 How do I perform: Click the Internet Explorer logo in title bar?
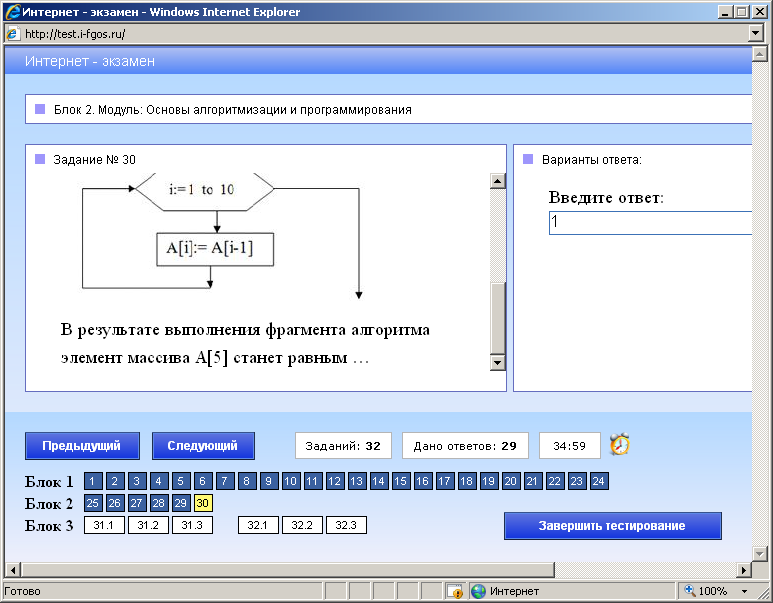pos(13,12)
